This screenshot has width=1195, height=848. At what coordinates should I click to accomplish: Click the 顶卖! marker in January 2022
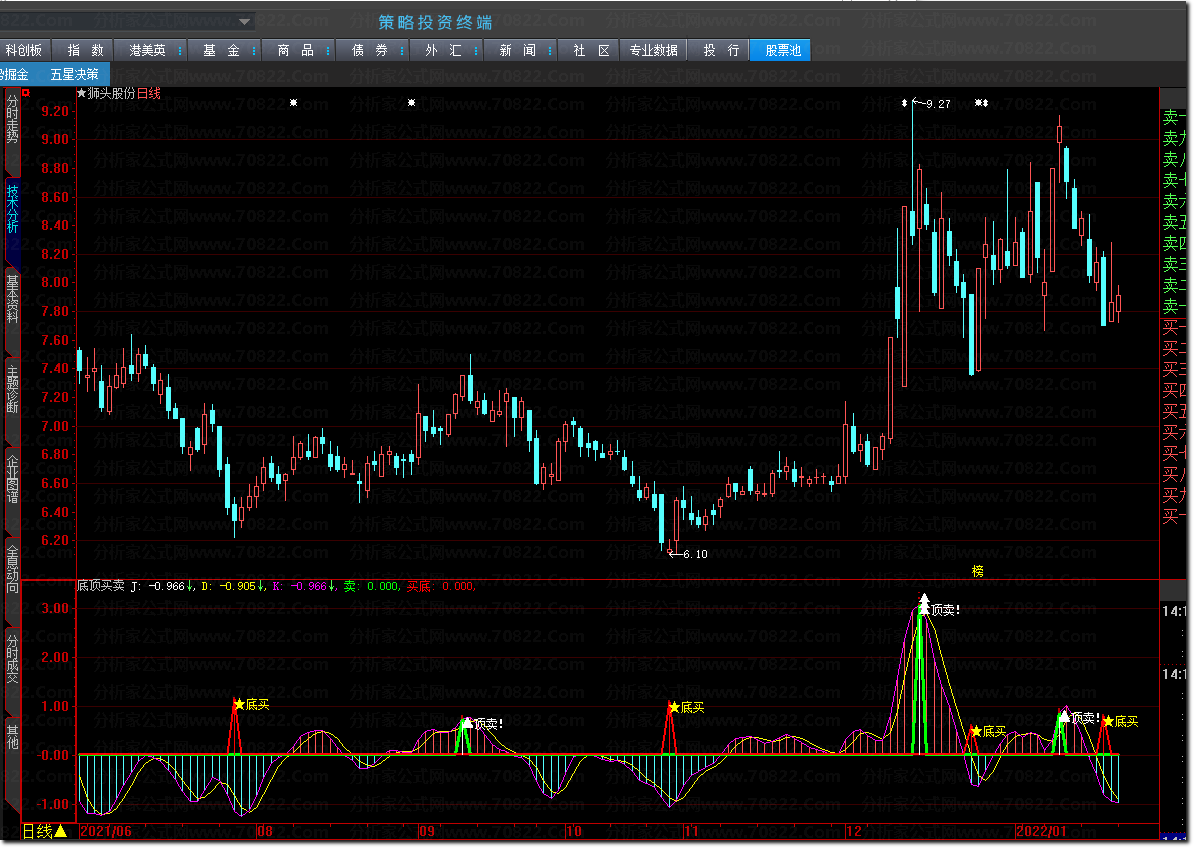tap(1064, 716)
